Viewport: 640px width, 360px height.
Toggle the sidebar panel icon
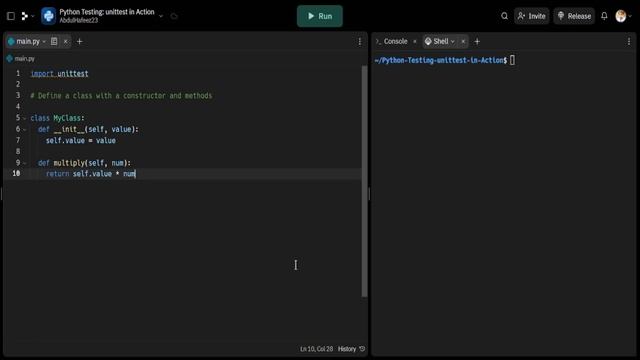tap(11, 16)
